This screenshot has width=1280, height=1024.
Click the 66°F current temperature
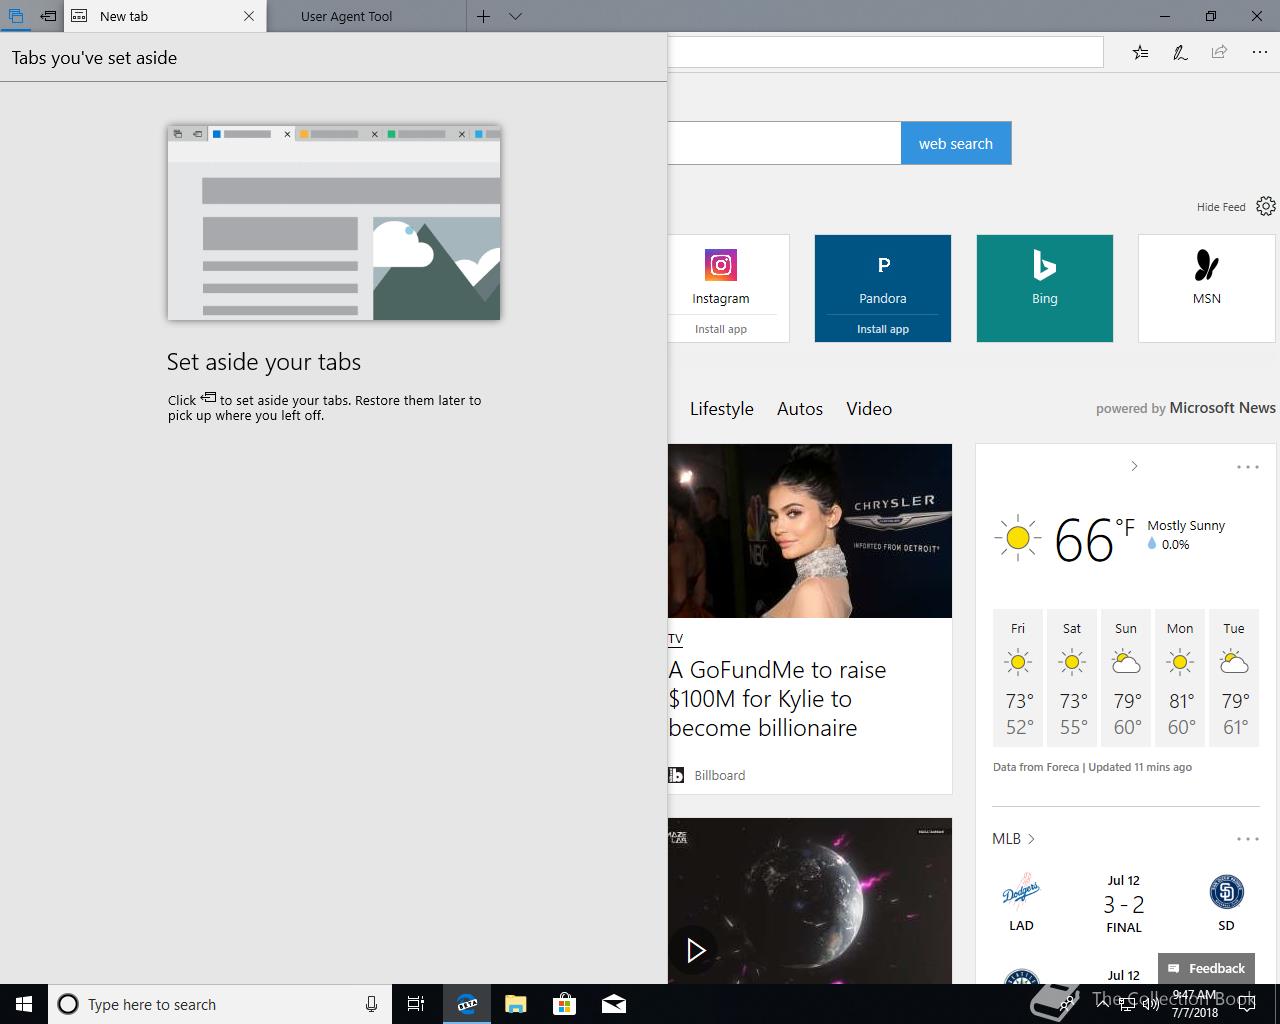pyautogui.click(x=1095, y=540)
